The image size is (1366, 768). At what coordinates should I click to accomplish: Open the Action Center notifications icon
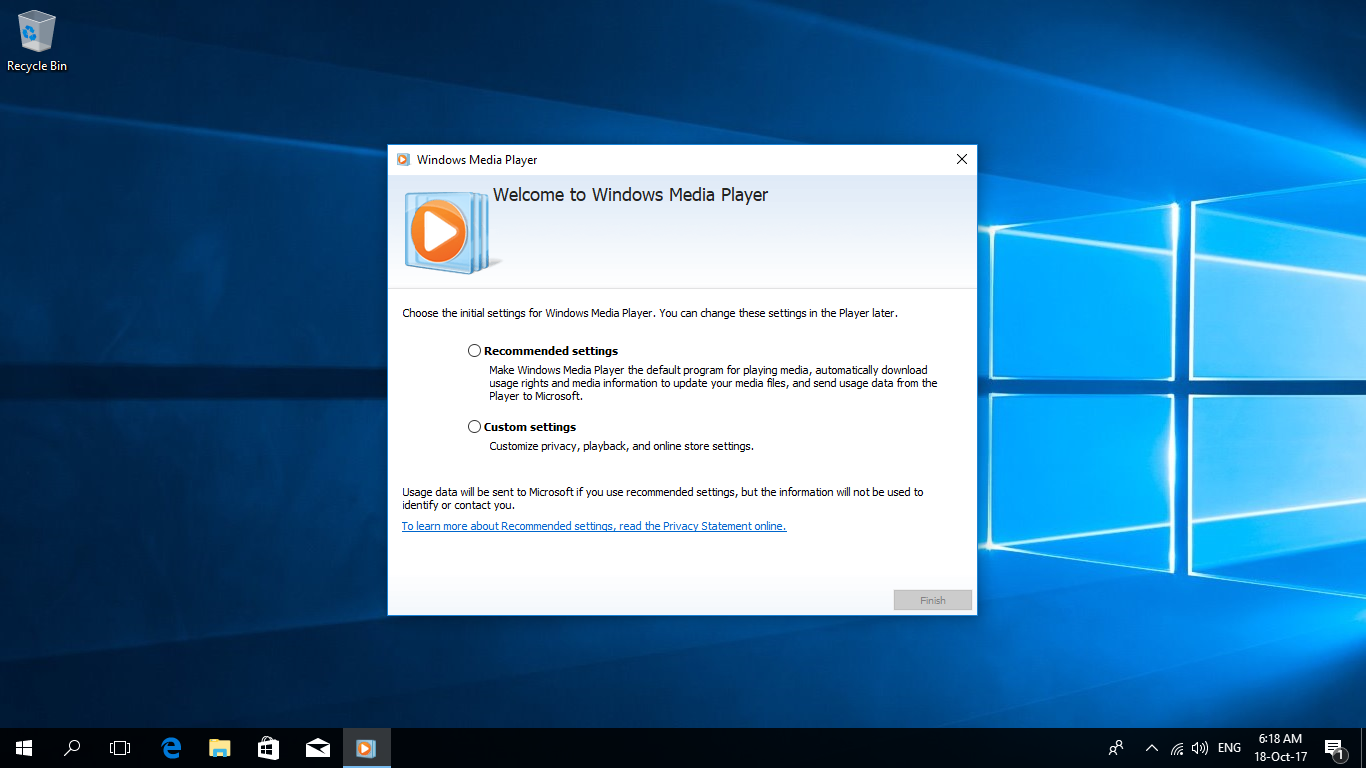coord(1334,748)
